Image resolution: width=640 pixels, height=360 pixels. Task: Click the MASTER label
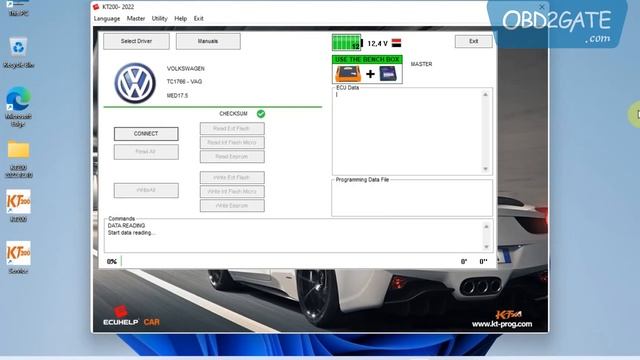point(421,64)
